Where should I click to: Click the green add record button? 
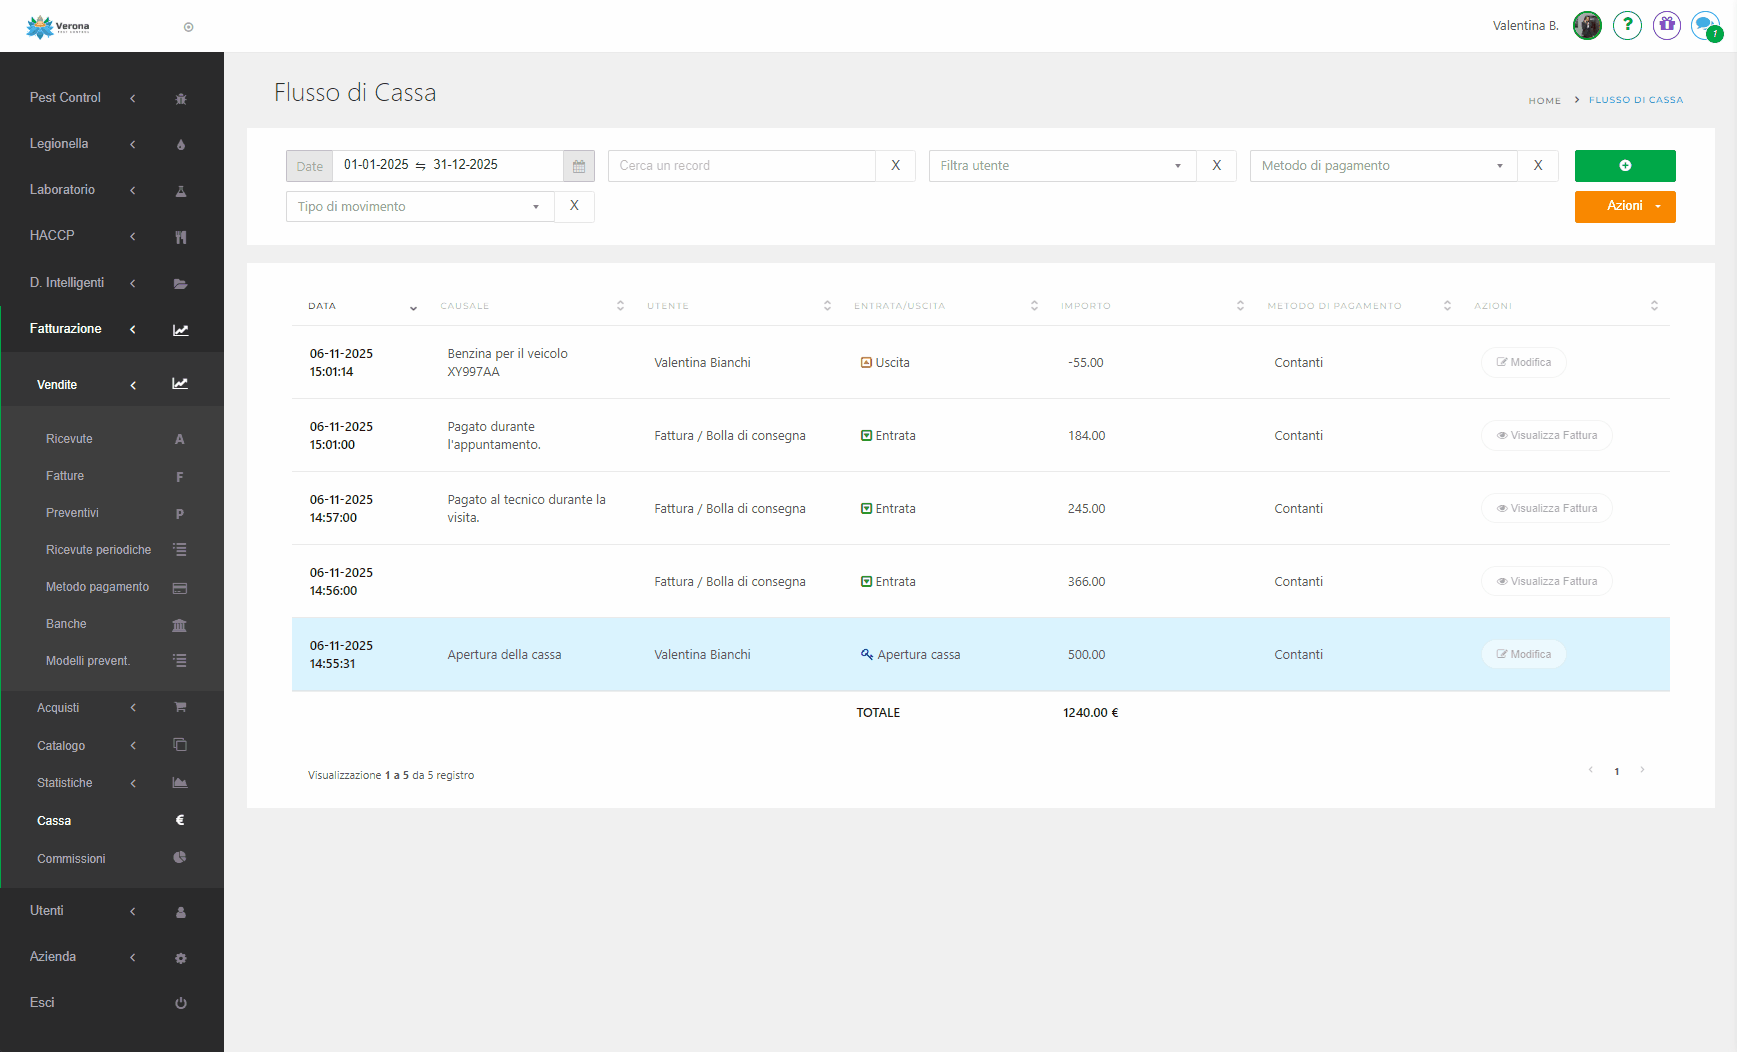[x=1624, y=166]
